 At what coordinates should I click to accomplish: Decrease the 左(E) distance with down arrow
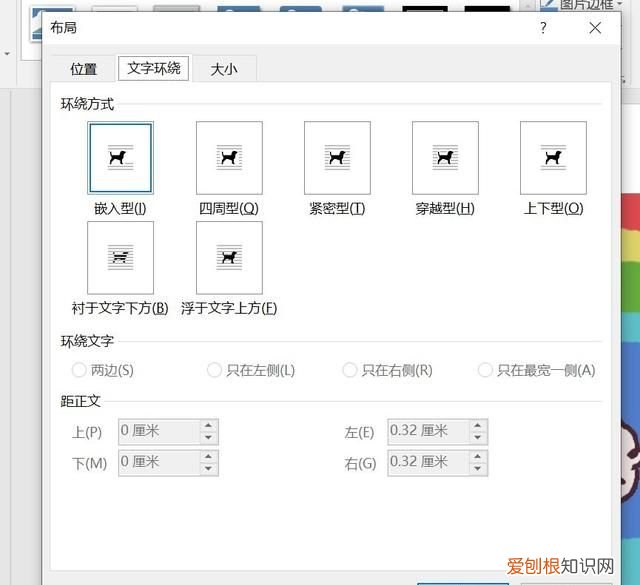tap(478, 438)
